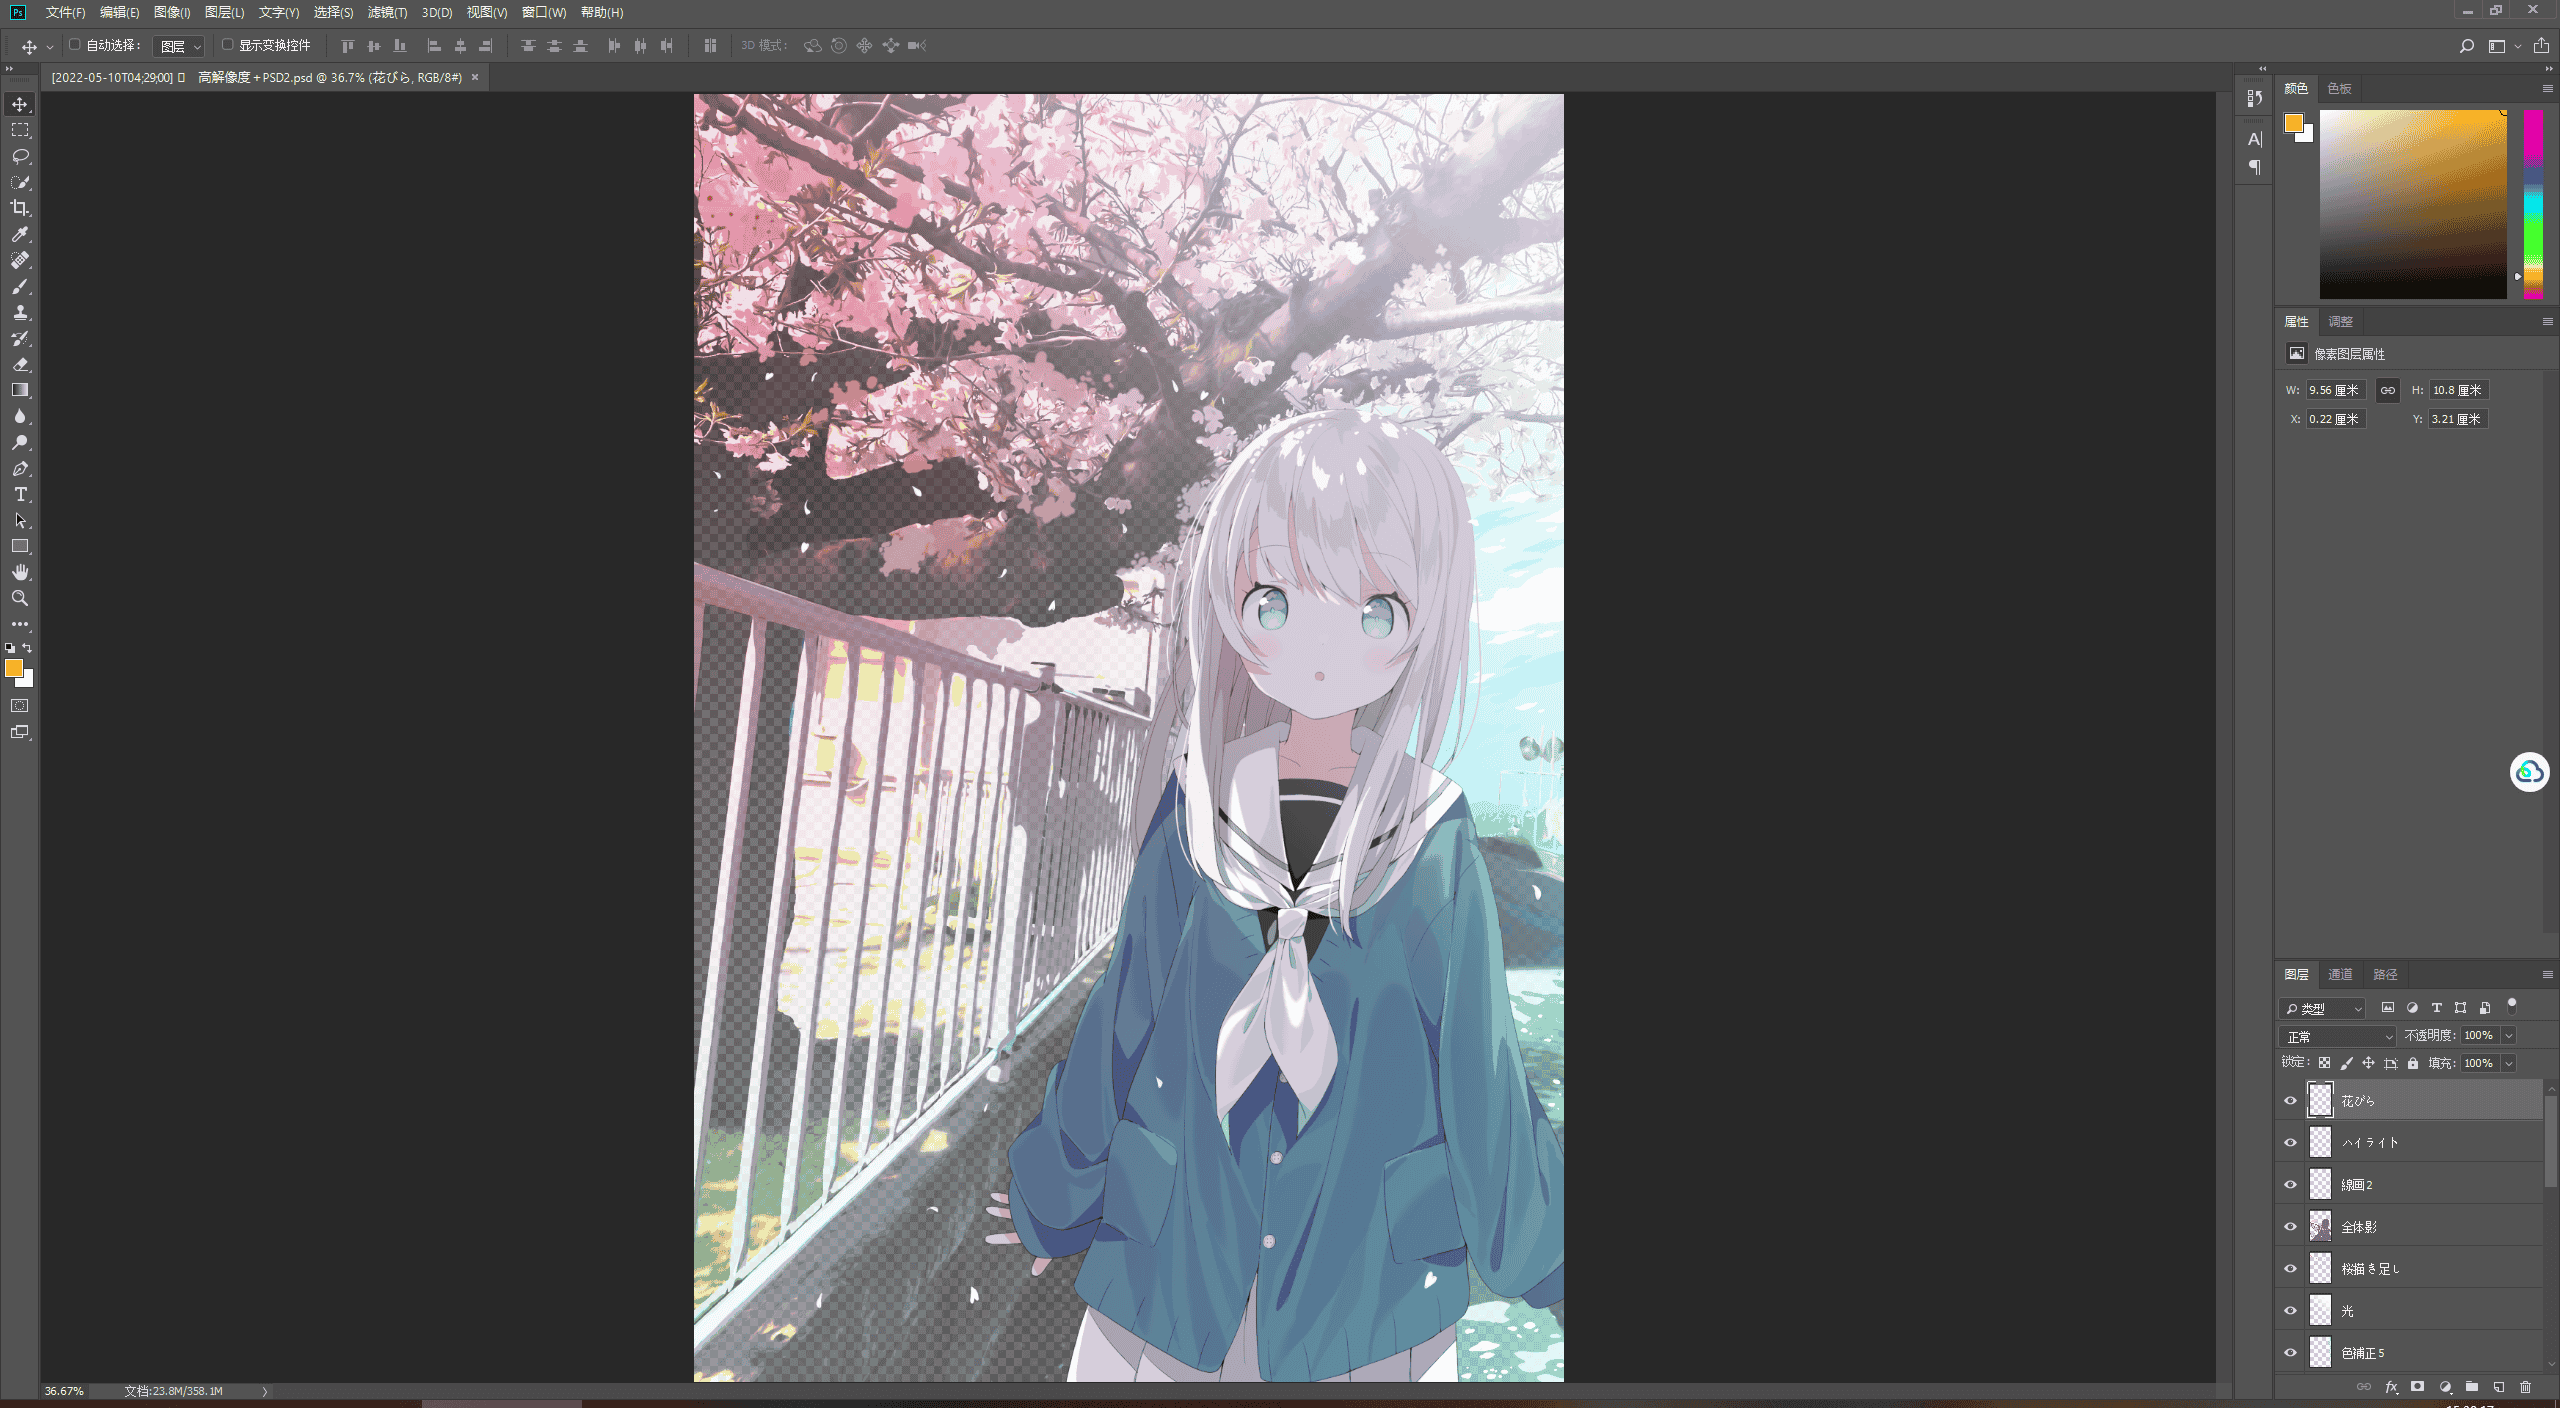The image size is (2560, 1408).
Task: Switch to the 通道 tab
Action: [2339, 975]
